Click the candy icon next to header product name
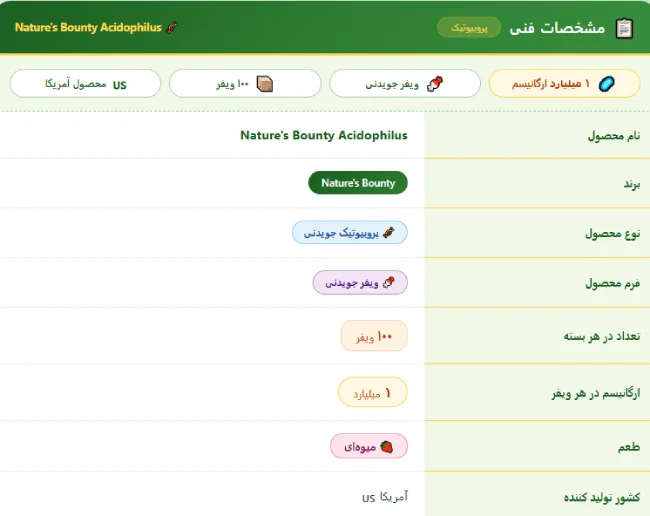Viewport: 650px width, 516px height. point(172,27)
